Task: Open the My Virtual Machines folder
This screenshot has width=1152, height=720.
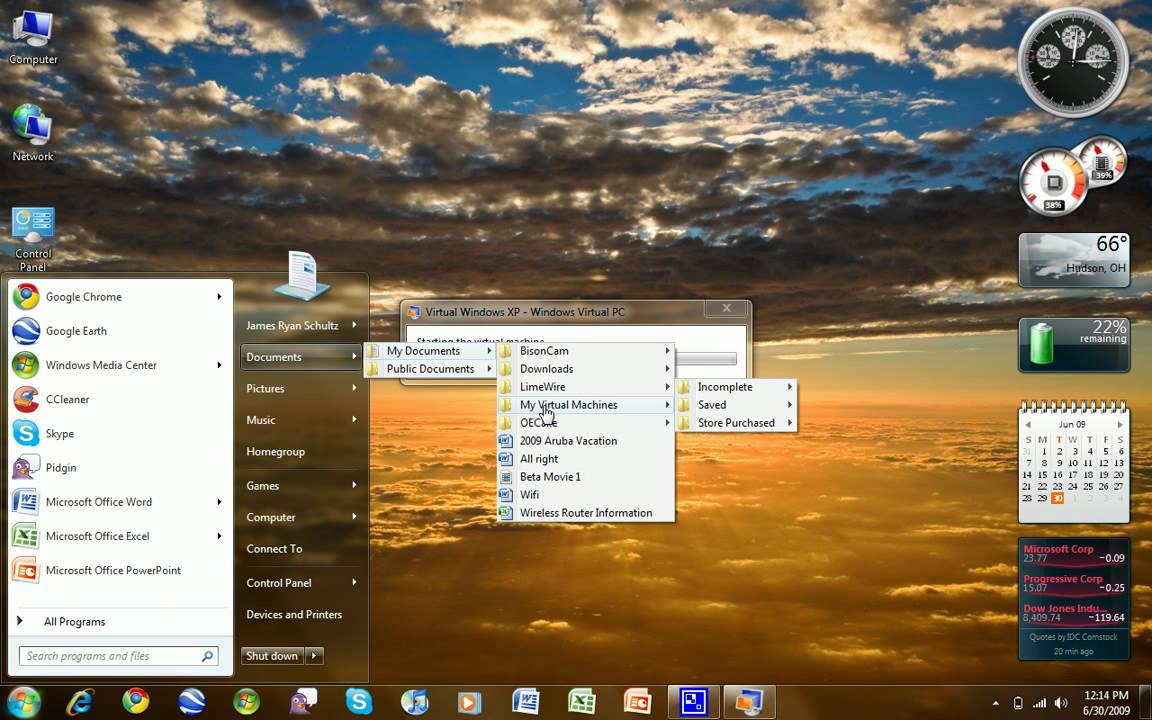Action: (586, 405)
